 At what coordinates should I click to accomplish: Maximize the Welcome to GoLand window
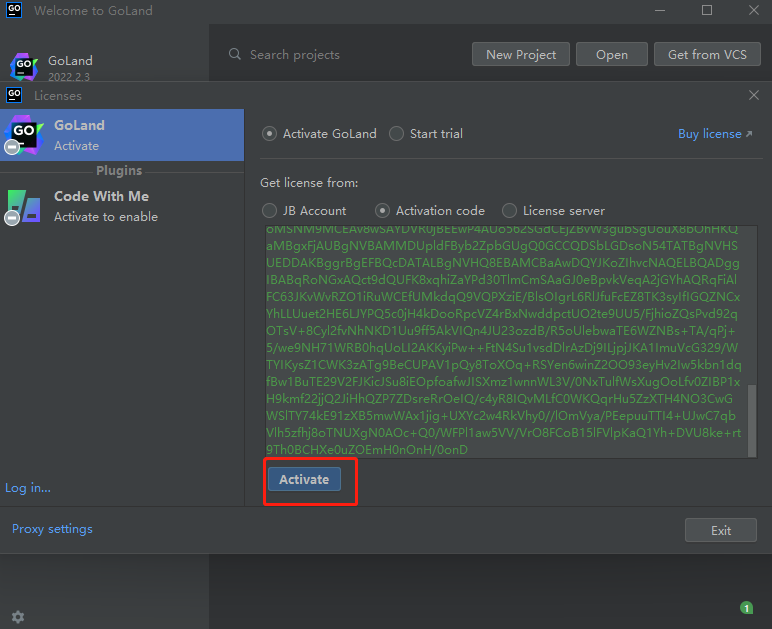click(707, 10)
